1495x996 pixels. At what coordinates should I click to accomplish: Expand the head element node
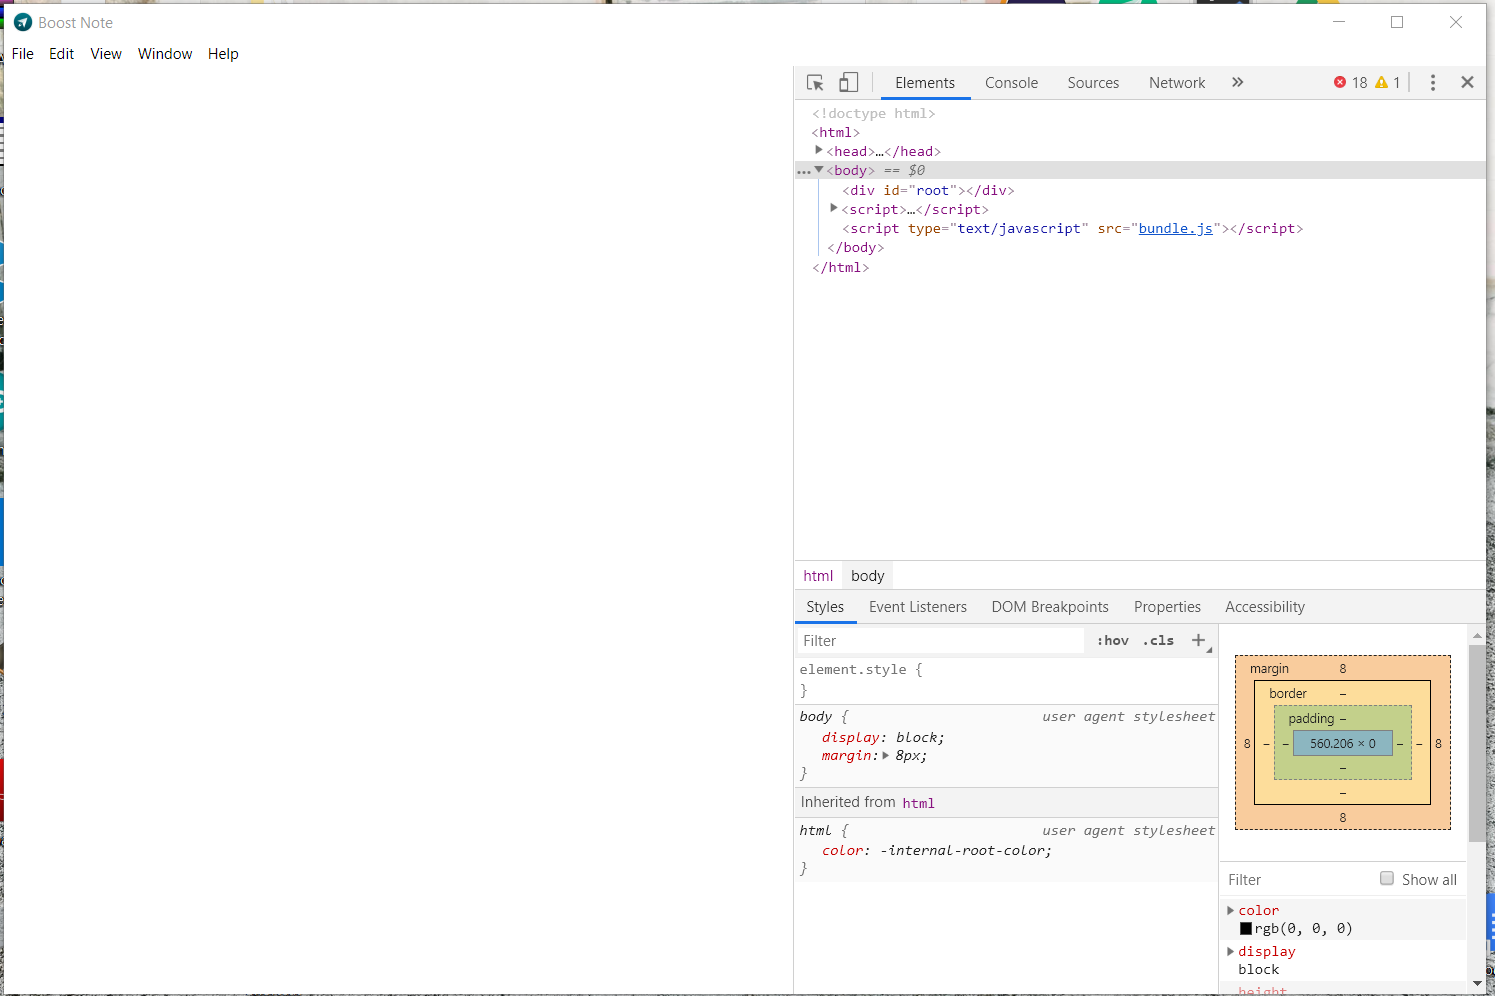click(819, 151)
